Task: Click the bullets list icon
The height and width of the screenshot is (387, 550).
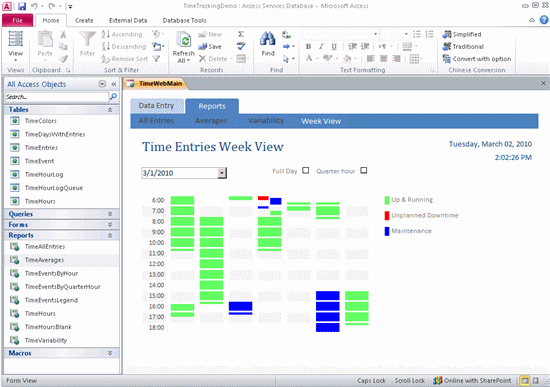Action: pyautogui.click(x=416, y=34)
